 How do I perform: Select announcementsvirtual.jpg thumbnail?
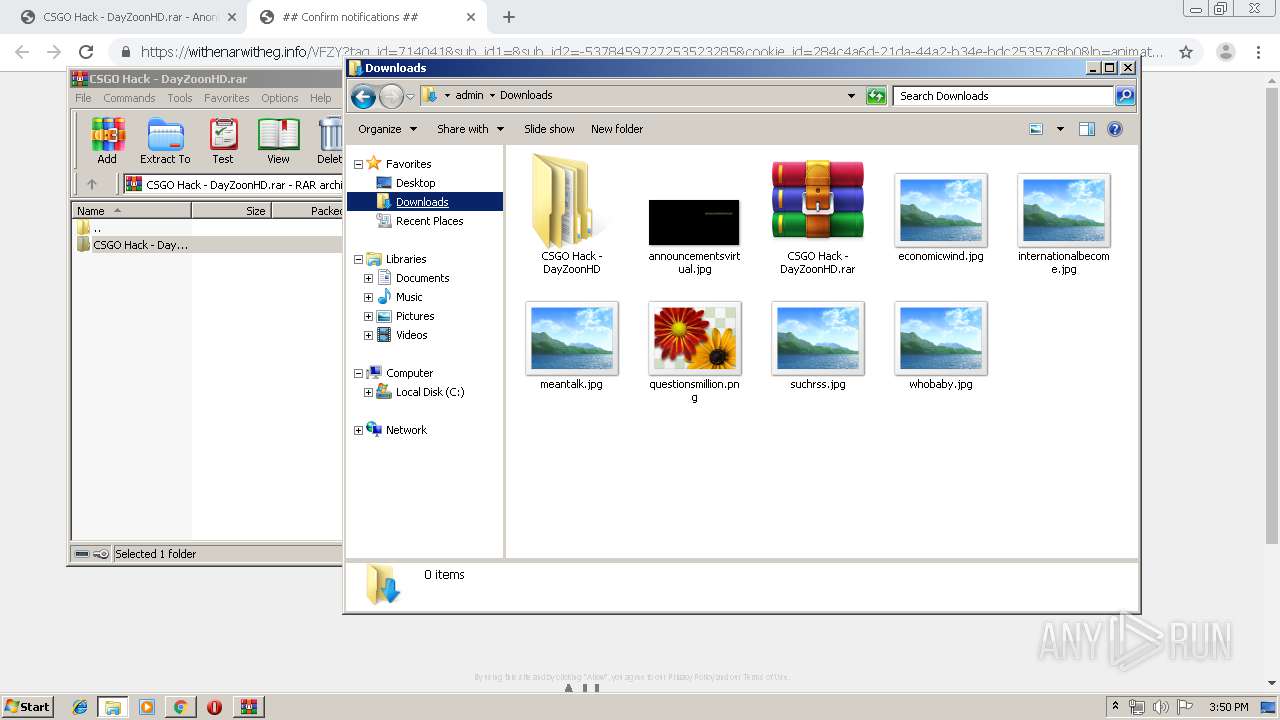[694, 222]
